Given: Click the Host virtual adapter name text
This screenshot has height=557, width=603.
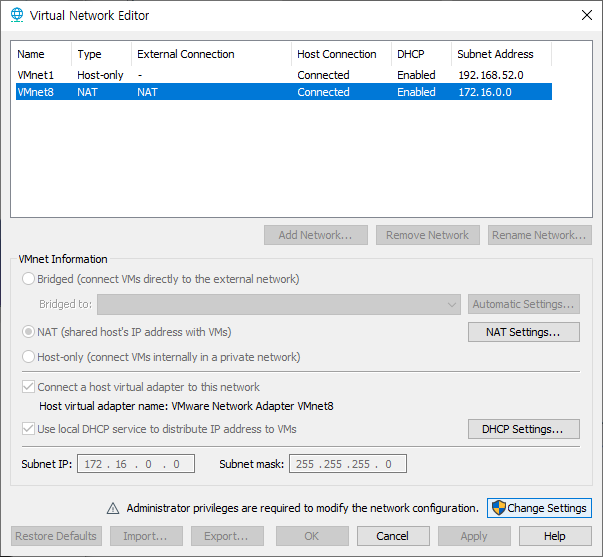Looking at the screenshot, I should (187, 406).
